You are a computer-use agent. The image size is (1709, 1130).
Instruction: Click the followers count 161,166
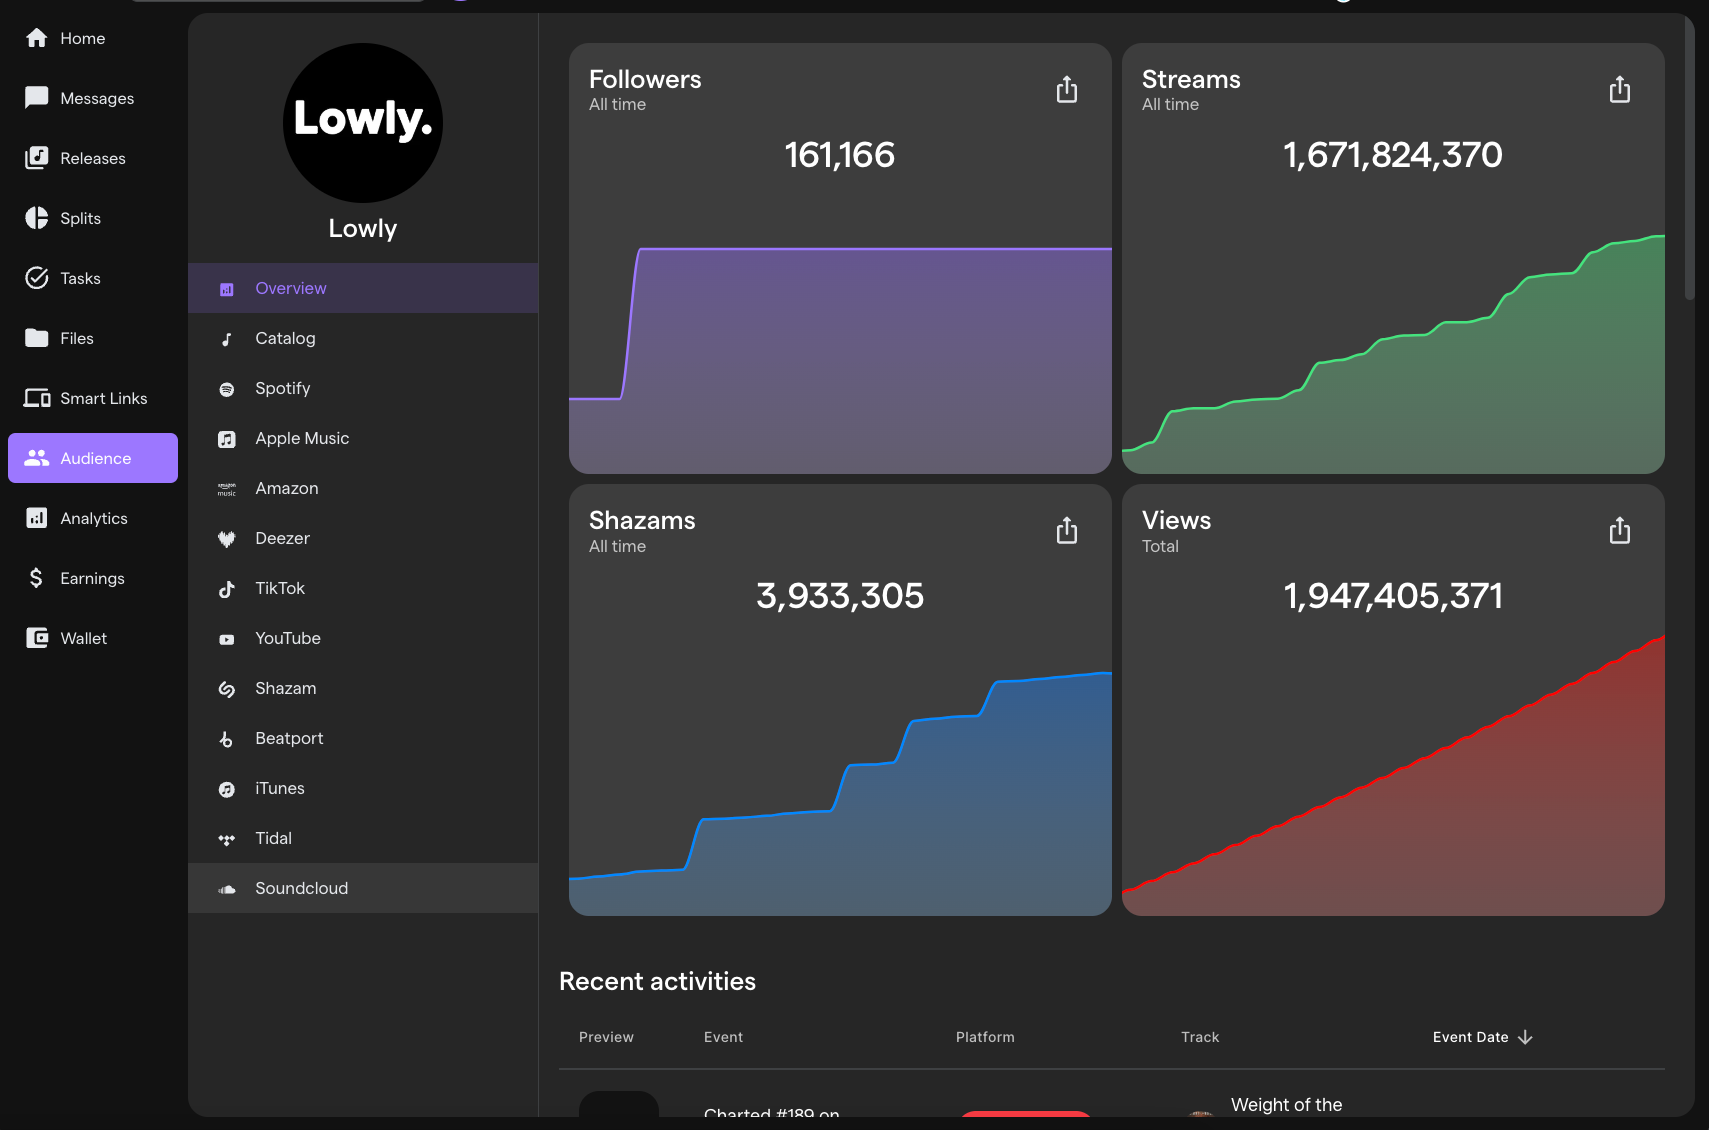pyautogui.click(x=840, y=155)
